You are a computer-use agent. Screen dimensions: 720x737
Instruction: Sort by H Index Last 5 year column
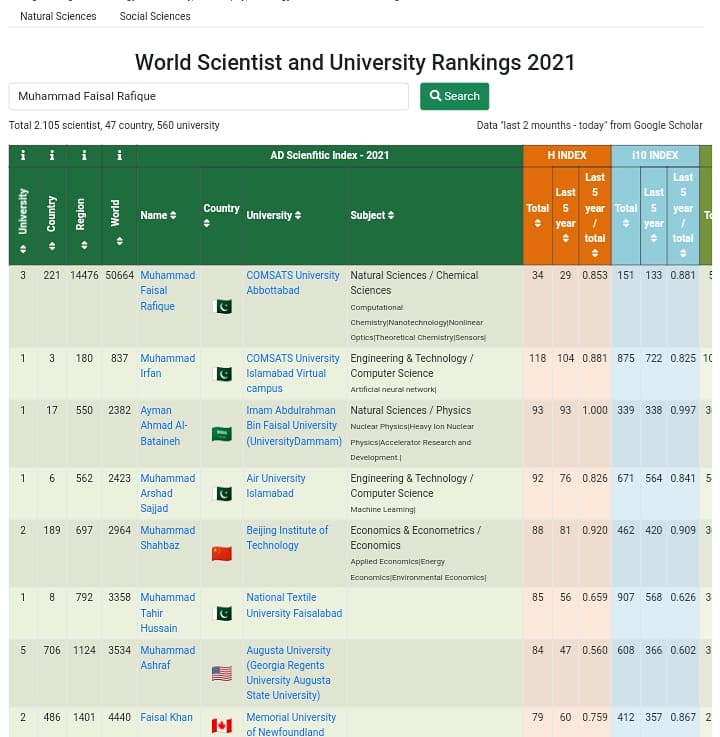(x=565, y=239)
